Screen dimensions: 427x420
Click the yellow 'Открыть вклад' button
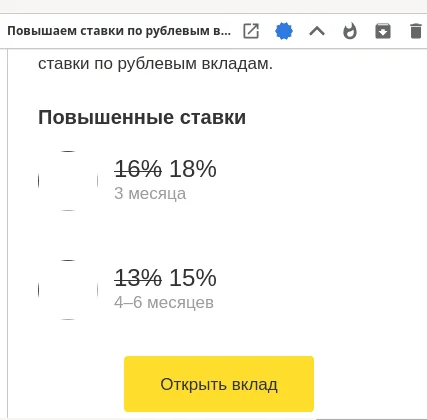tap(219, 384)
